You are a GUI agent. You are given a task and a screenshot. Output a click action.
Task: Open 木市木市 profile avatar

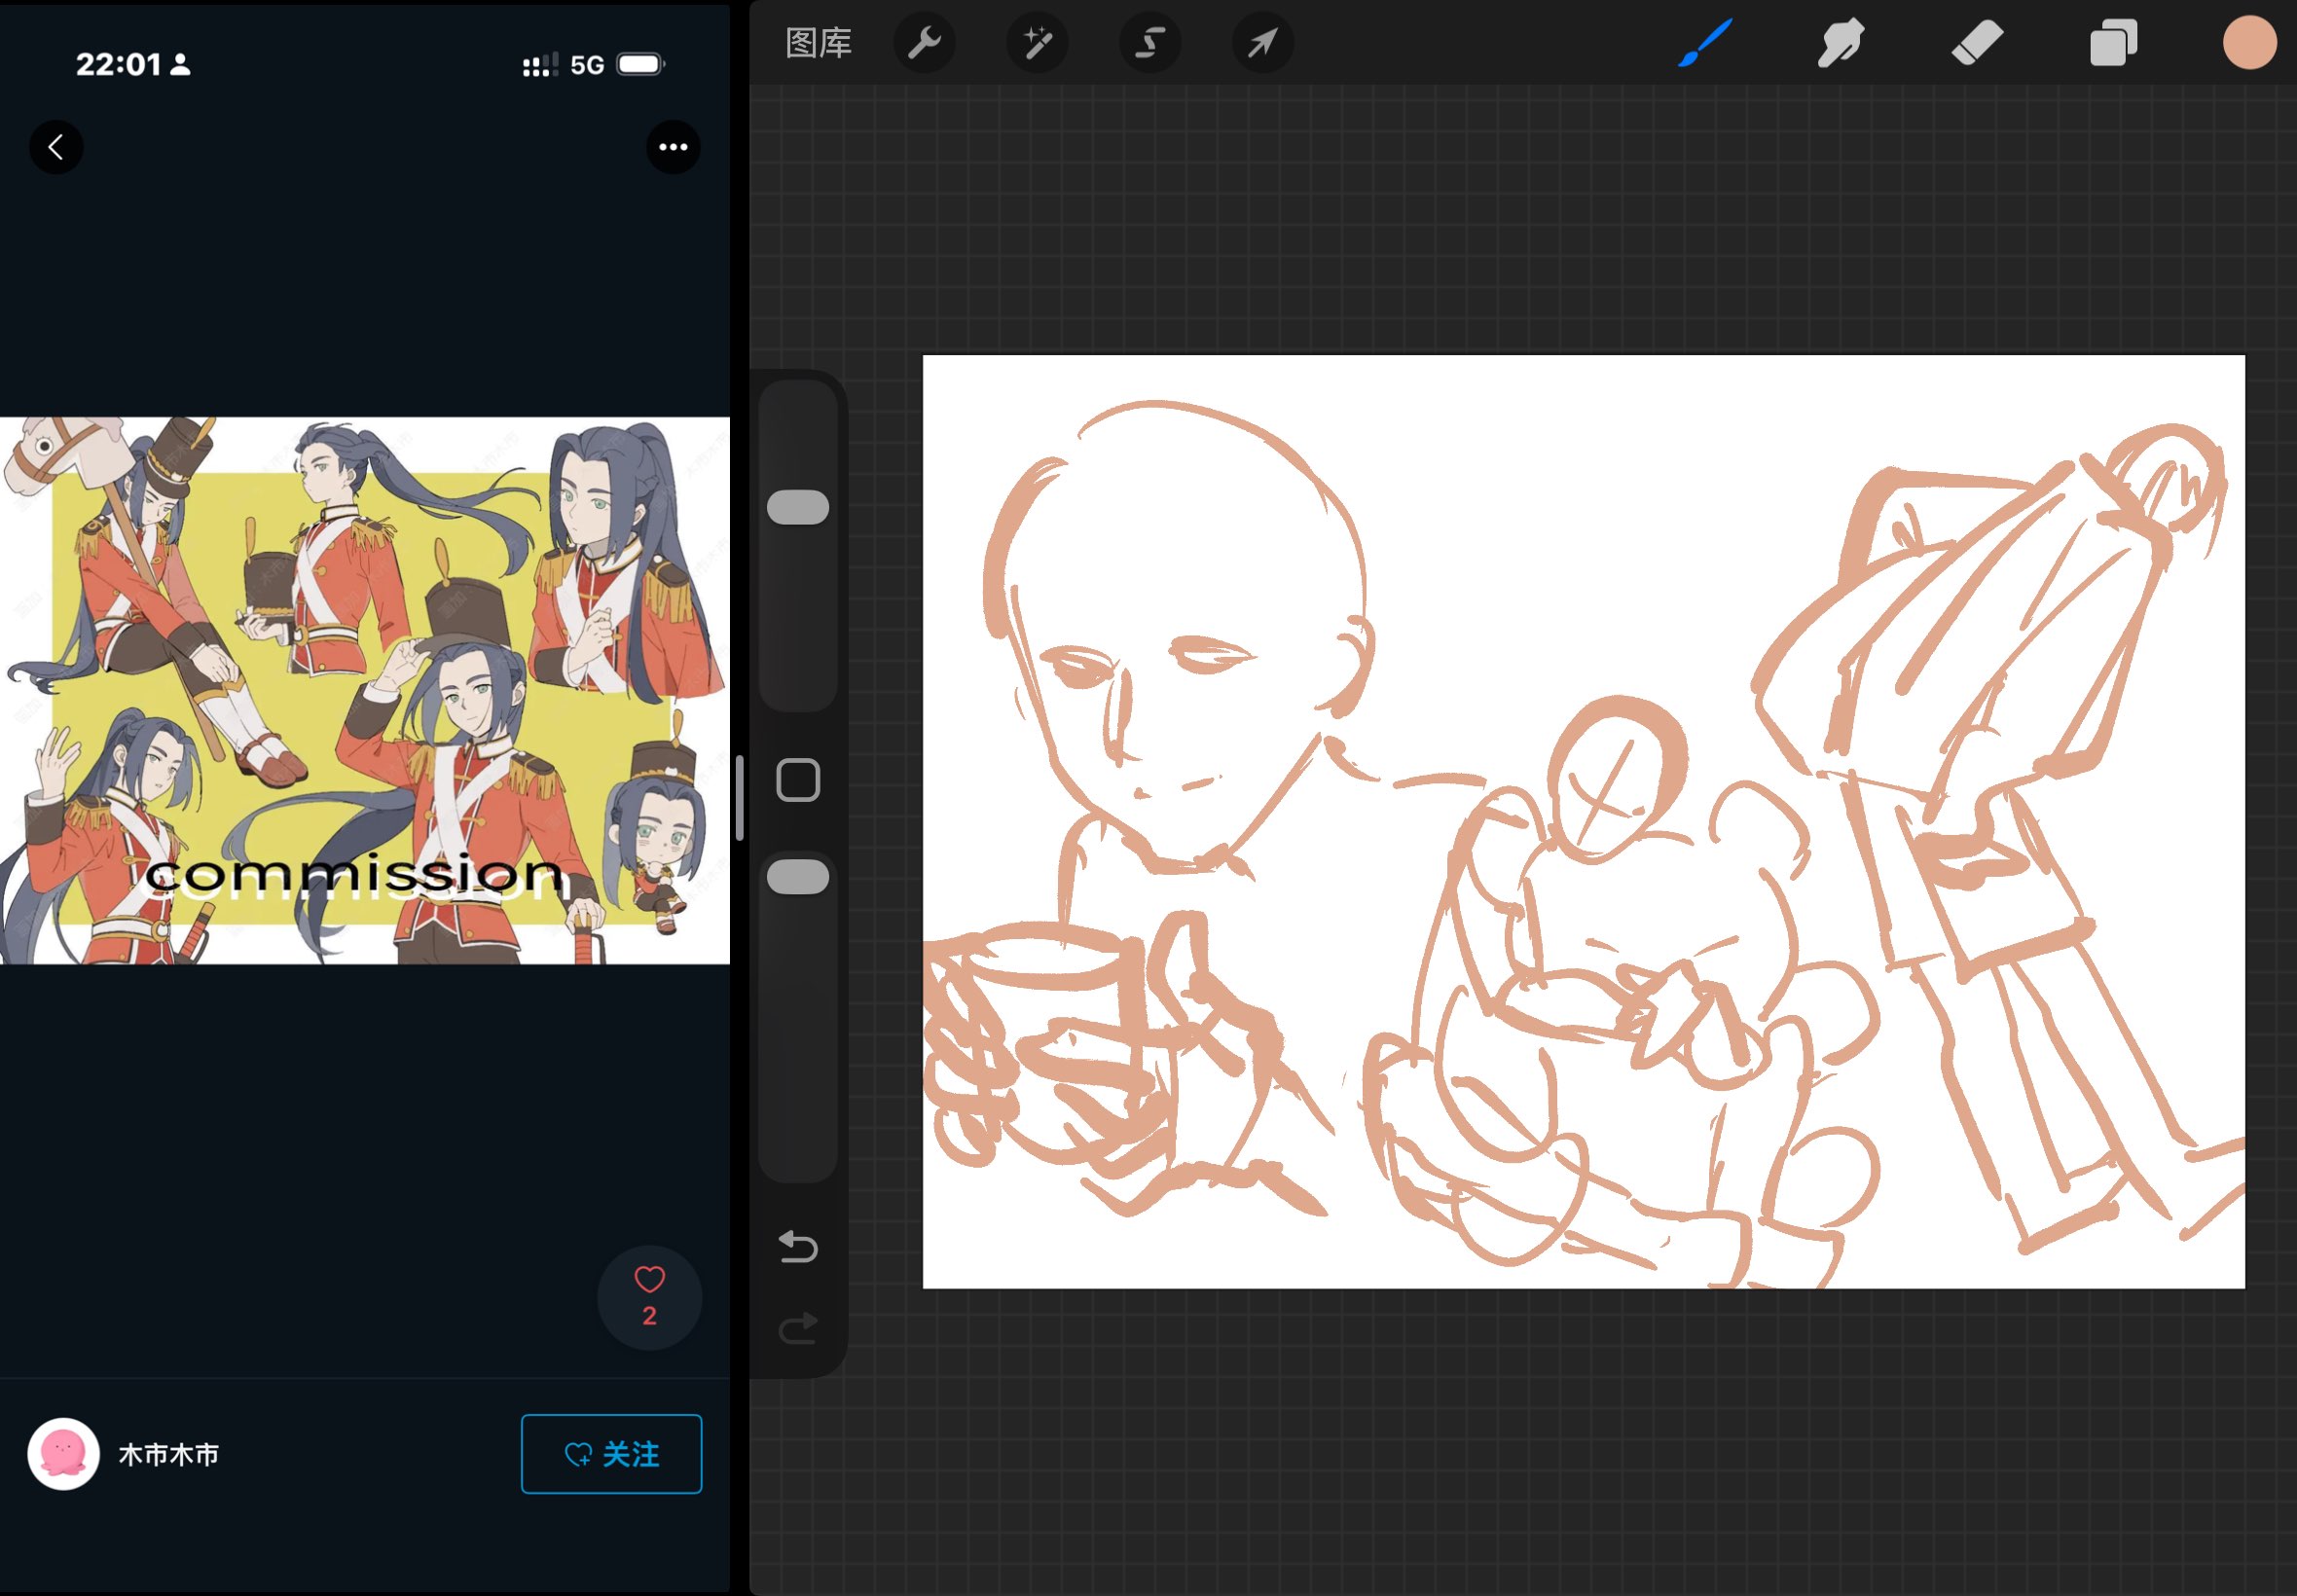coord(63,1454)
